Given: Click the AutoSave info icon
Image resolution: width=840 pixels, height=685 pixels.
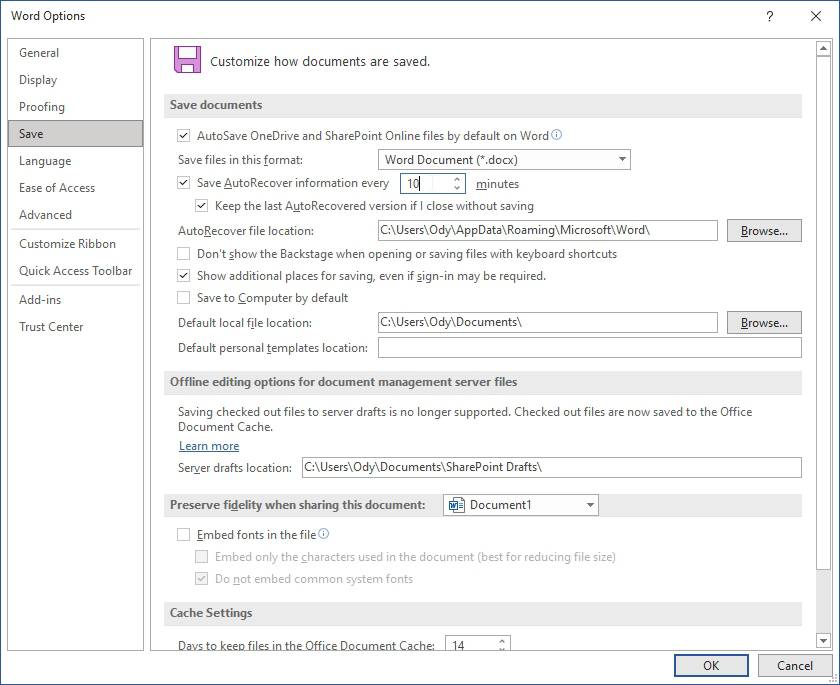Looking at the screenshot, I should (557, 135).
